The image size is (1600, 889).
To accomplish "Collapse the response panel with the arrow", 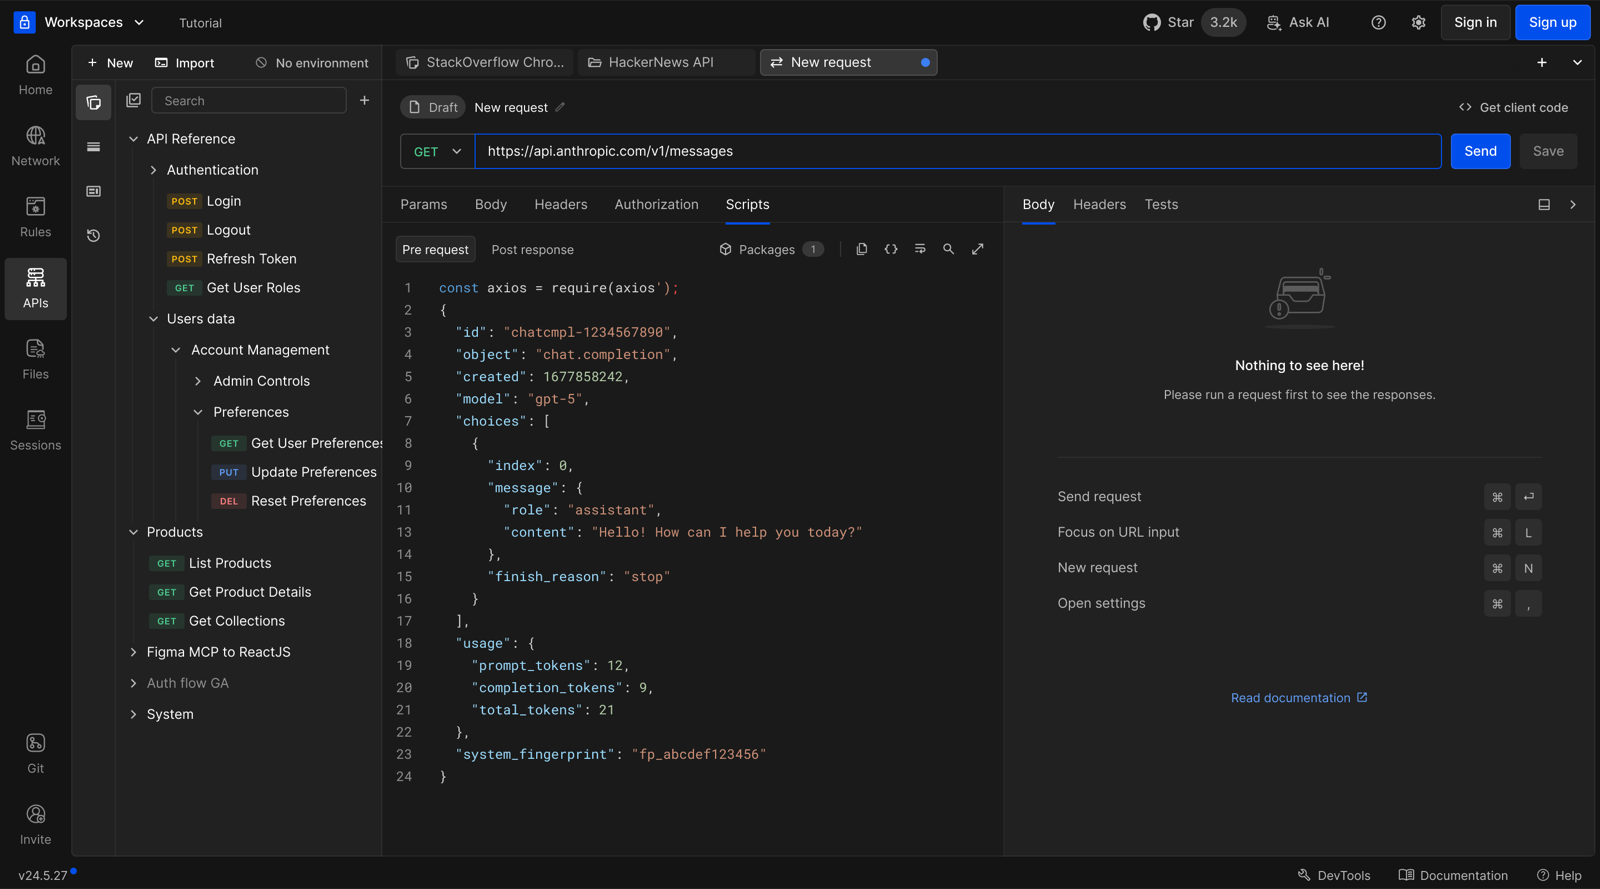I will pyautogui.click(x=1573, y=204).
